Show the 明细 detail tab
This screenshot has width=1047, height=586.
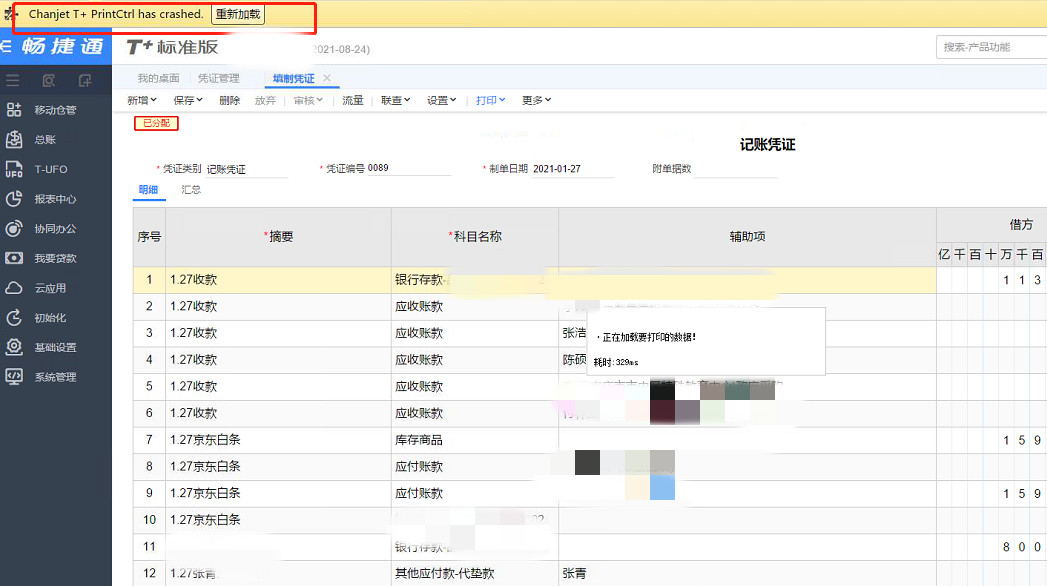(148, 190)
